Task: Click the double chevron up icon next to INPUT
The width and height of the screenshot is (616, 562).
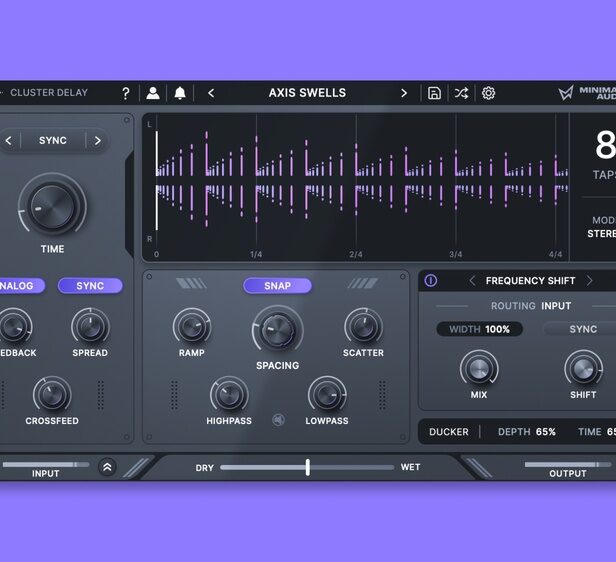Action: pos(107,467)
